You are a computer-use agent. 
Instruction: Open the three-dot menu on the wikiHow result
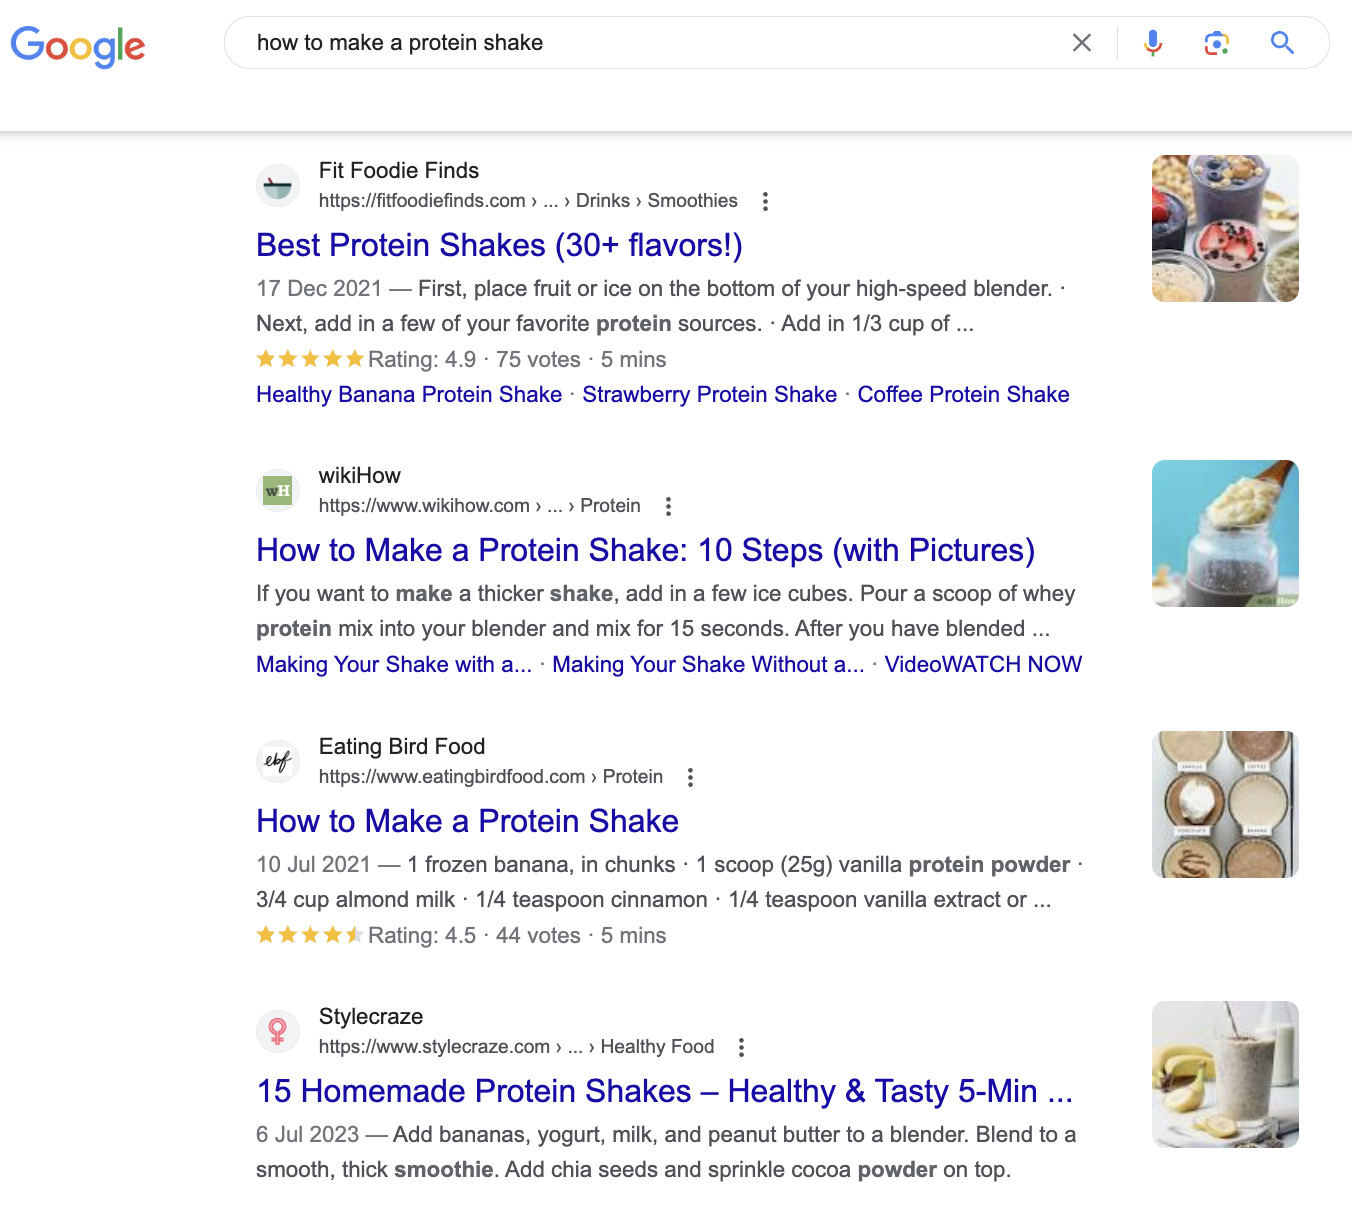coord(667,506)
